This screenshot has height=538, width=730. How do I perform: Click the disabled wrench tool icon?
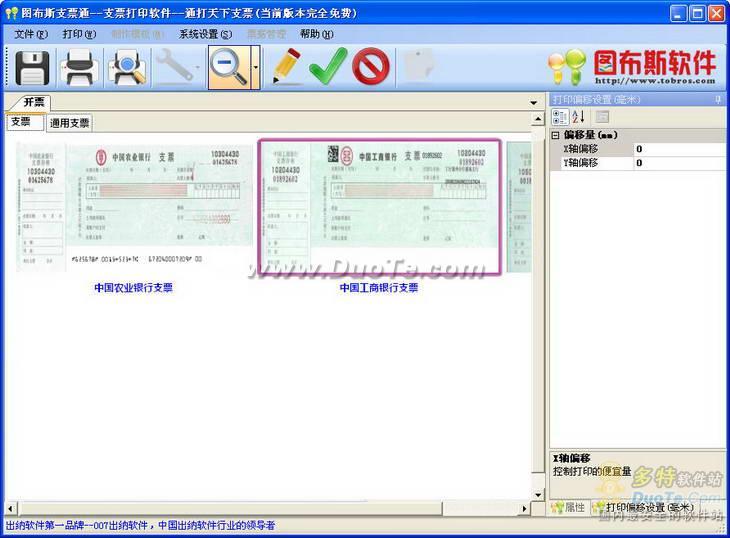click(x=175, y=66)
